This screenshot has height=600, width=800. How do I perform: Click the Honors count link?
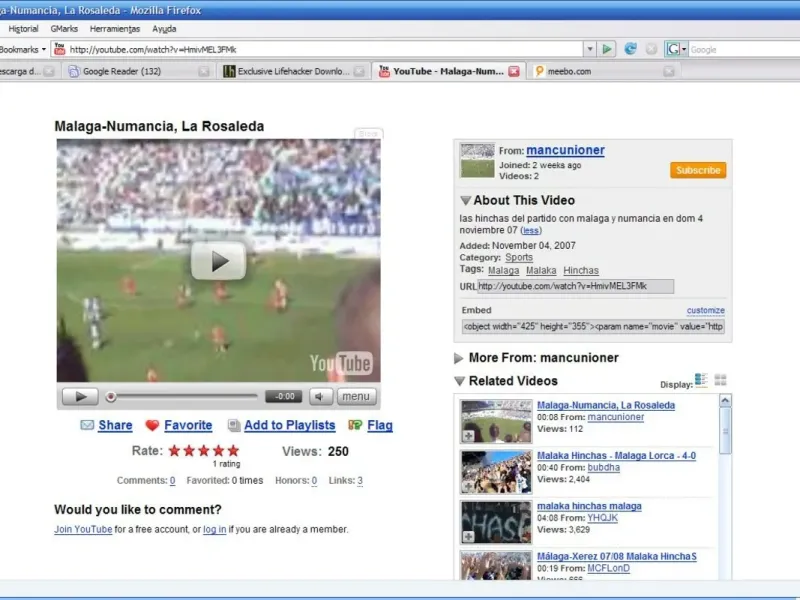click(314, 481)
